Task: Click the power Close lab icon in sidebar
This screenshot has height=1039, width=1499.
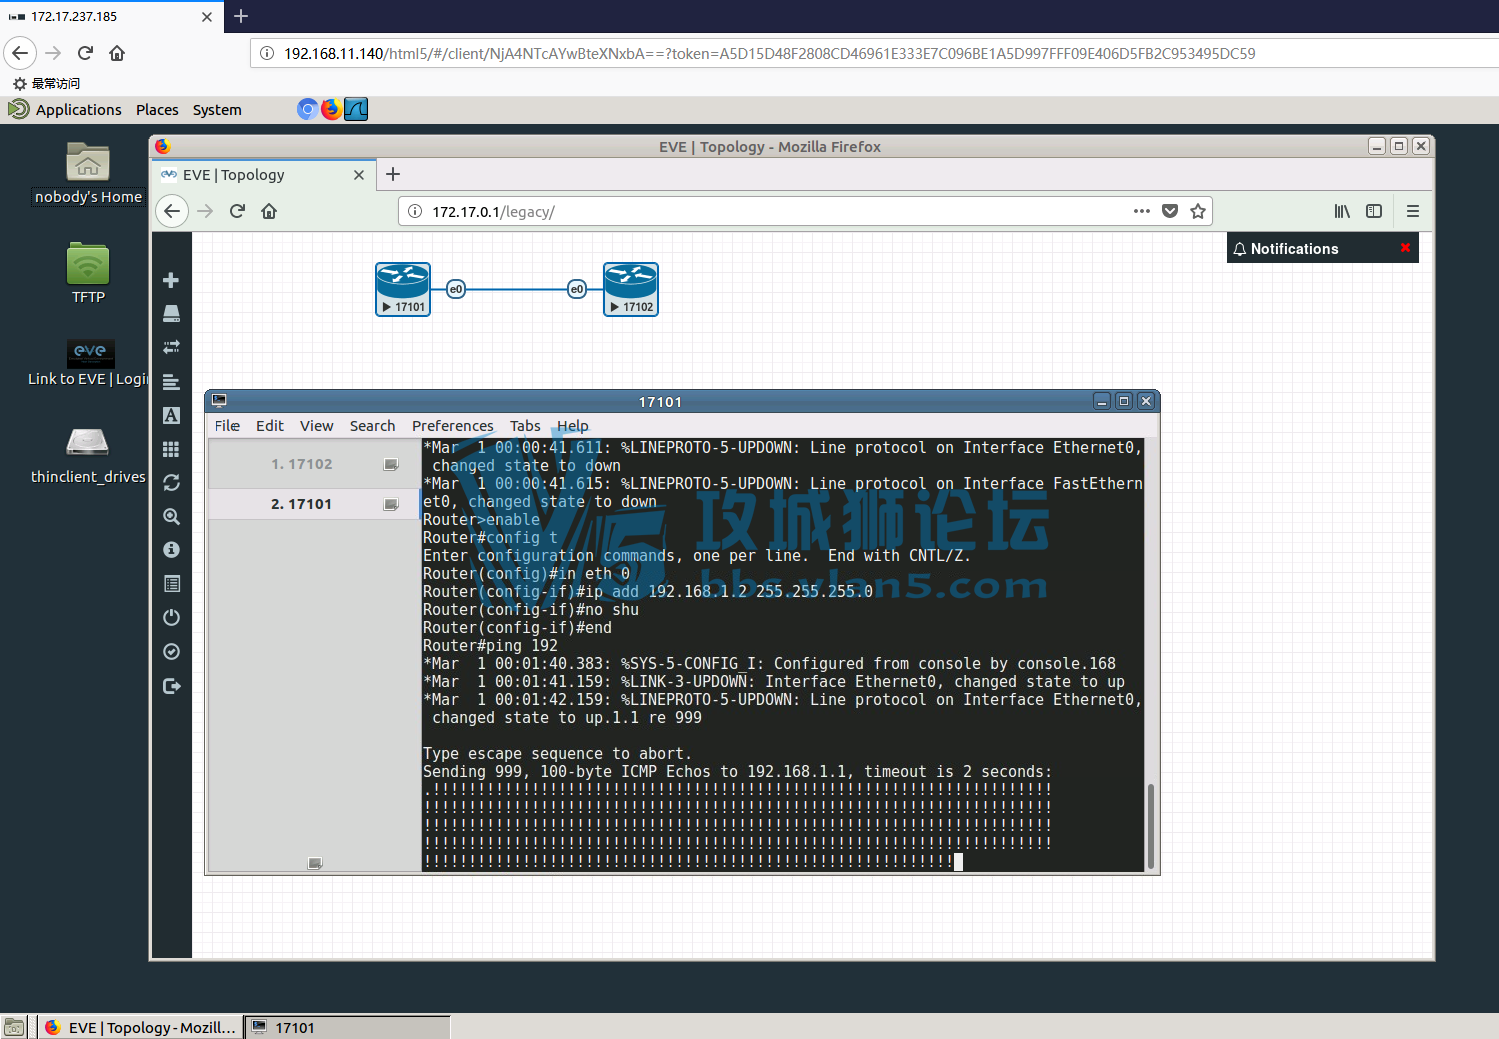Action: coord(171,617)
